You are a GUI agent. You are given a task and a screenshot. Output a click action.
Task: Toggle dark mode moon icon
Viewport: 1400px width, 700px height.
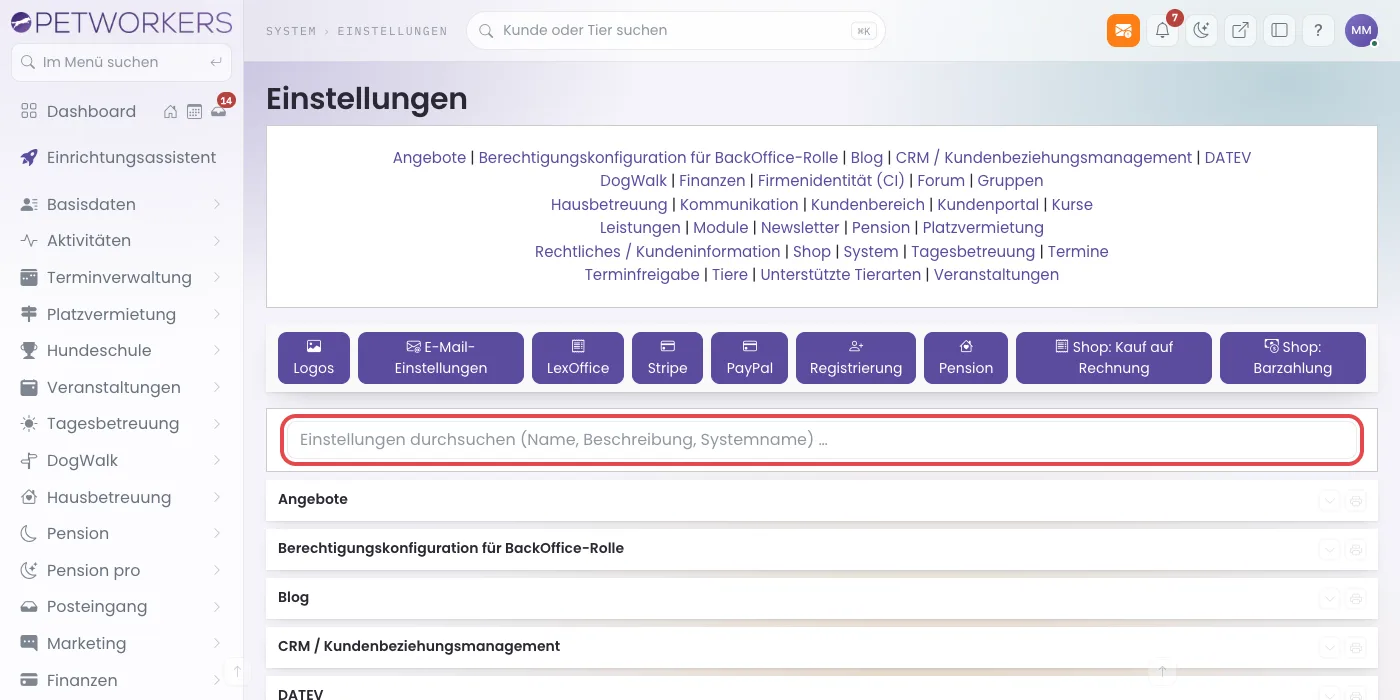pyautogui.click(x=1201, y=30)
